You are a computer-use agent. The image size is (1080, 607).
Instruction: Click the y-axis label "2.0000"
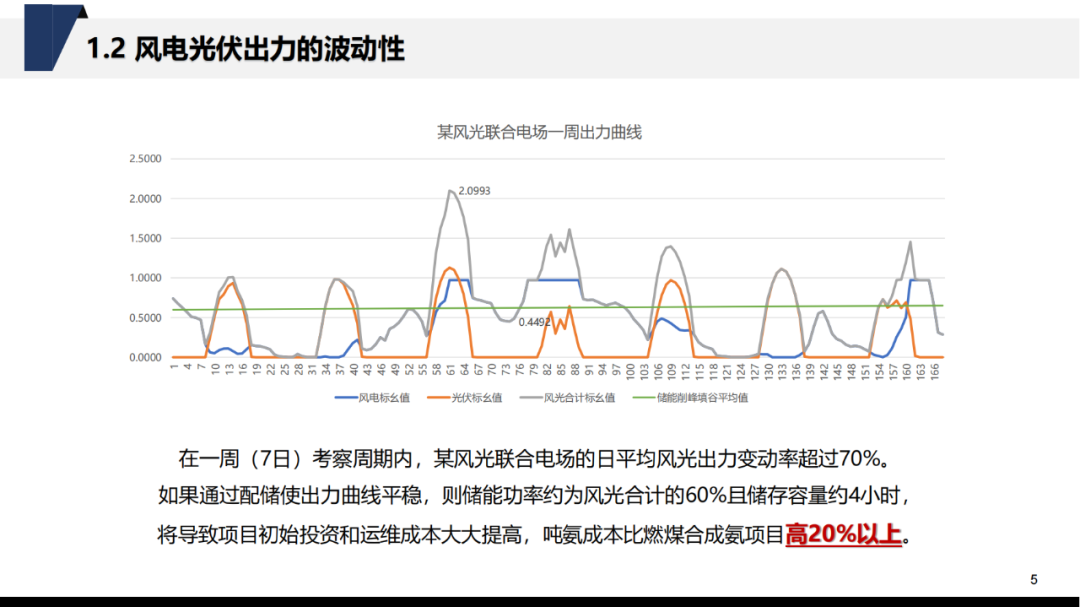click(145, 198)
